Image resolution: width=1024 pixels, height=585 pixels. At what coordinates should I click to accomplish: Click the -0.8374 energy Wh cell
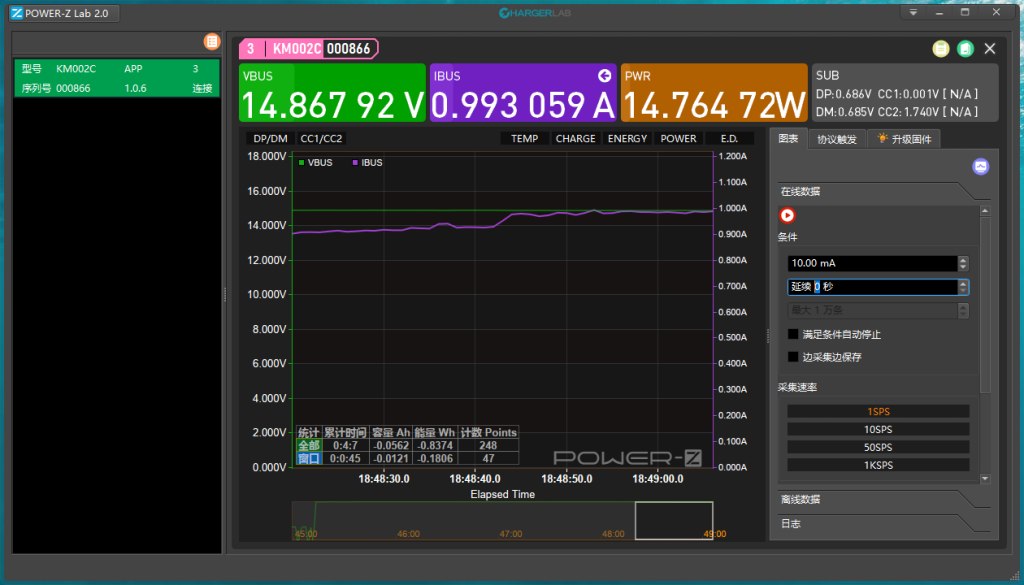435,445
